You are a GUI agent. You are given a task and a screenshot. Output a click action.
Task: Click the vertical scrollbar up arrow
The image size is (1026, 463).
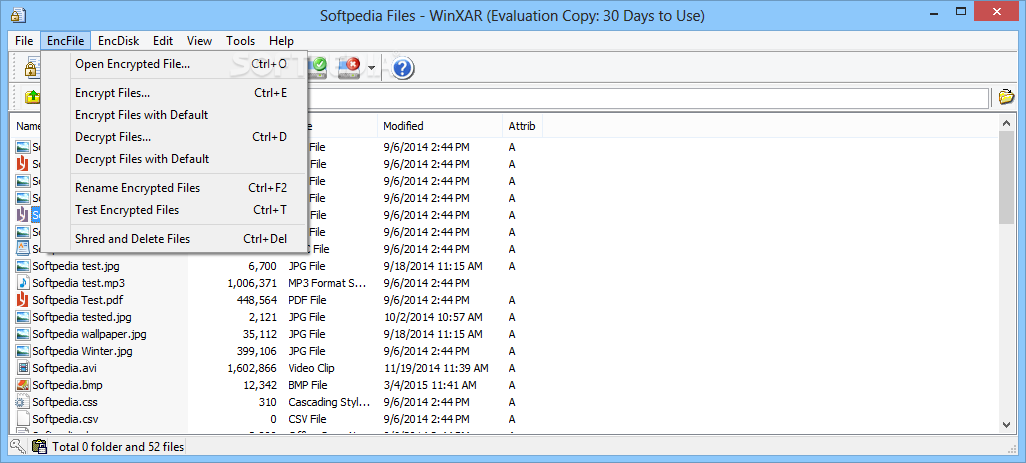pos(1006,123)
